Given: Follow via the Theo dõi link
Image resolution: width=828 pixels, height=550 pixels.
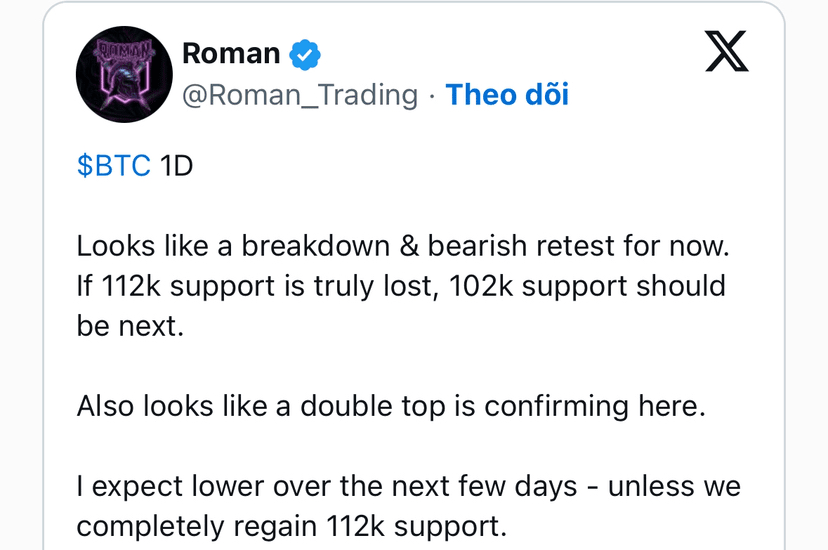Looking at the screenshot, I should (507, 95).
